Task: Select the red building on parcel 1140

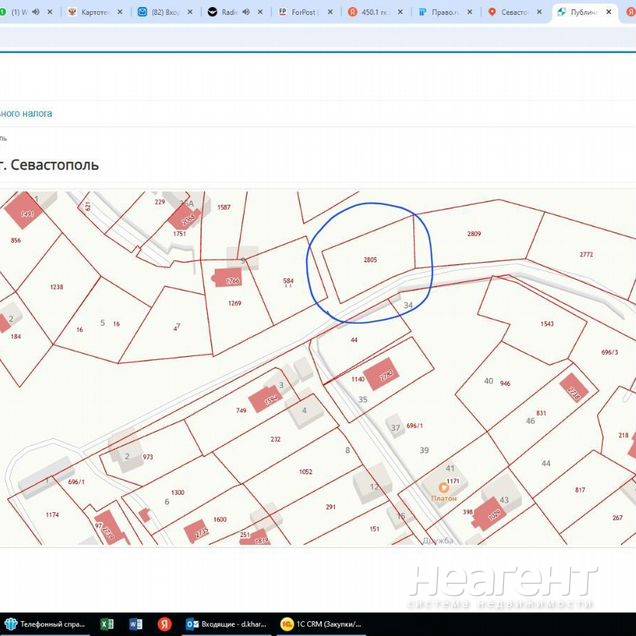Action: click(381, 377)
